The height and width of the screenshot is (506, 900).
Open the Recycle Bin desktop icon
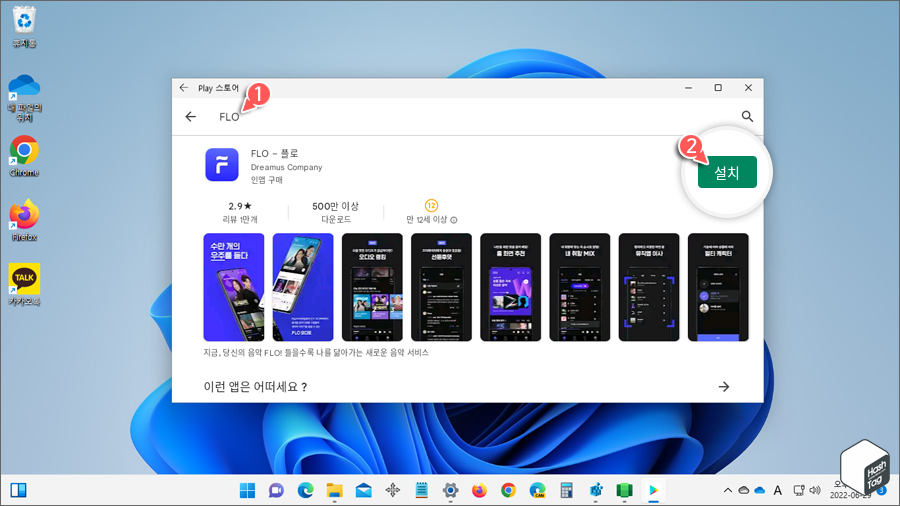coord(24,27)
